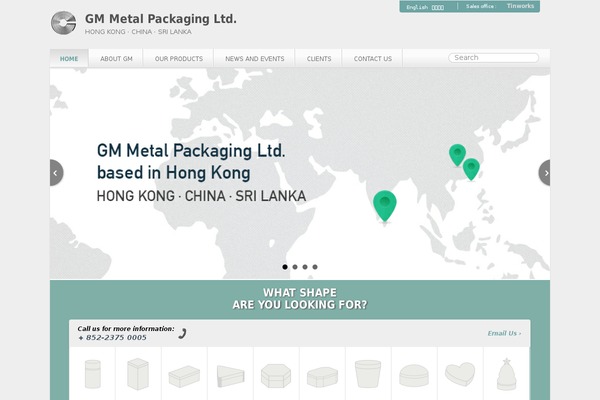Show second slide via second dot
The height and width of the screenshot is (400, 600).
click(295, 267)
